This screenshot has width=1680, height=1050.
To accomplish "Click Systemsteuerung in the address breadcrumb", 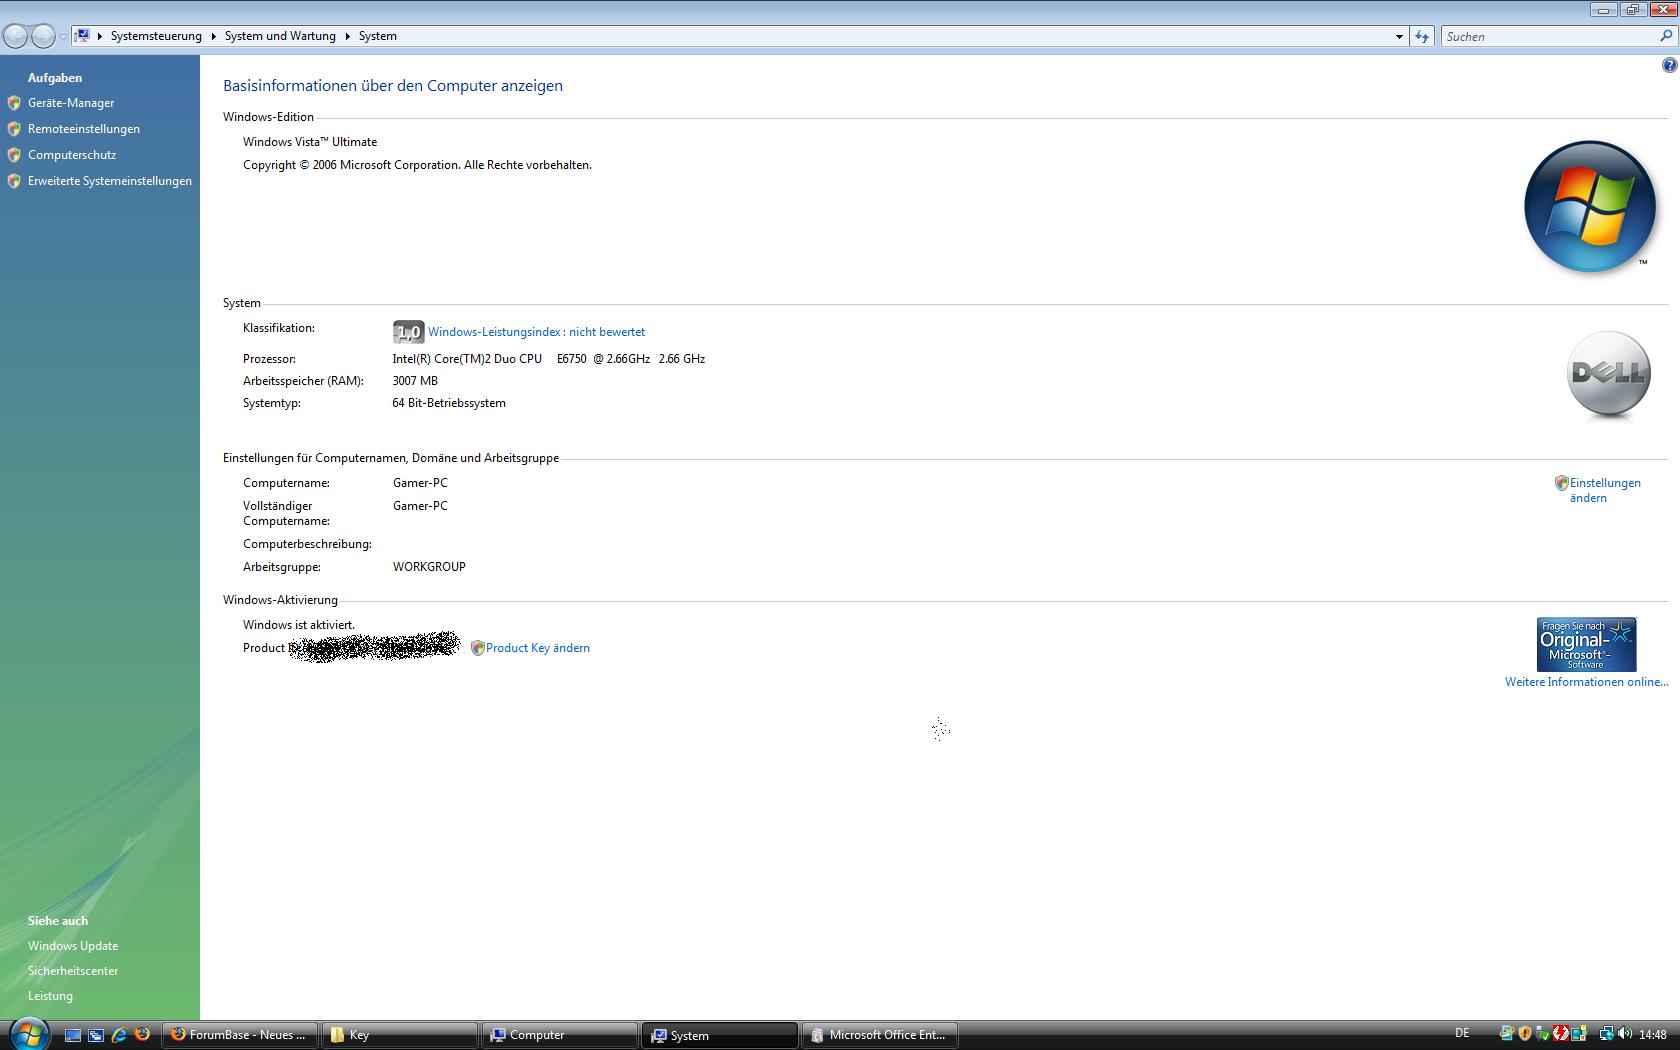I will point(156,36).
